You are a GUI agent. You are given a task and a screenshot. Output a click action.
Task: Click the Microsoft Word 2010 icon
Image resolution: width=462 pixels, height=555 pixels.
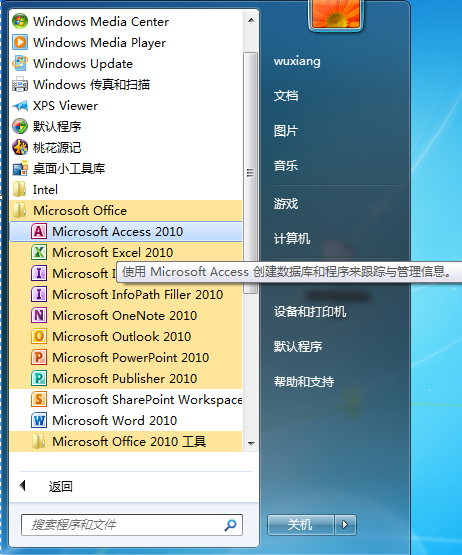click(x=39, y=420)
